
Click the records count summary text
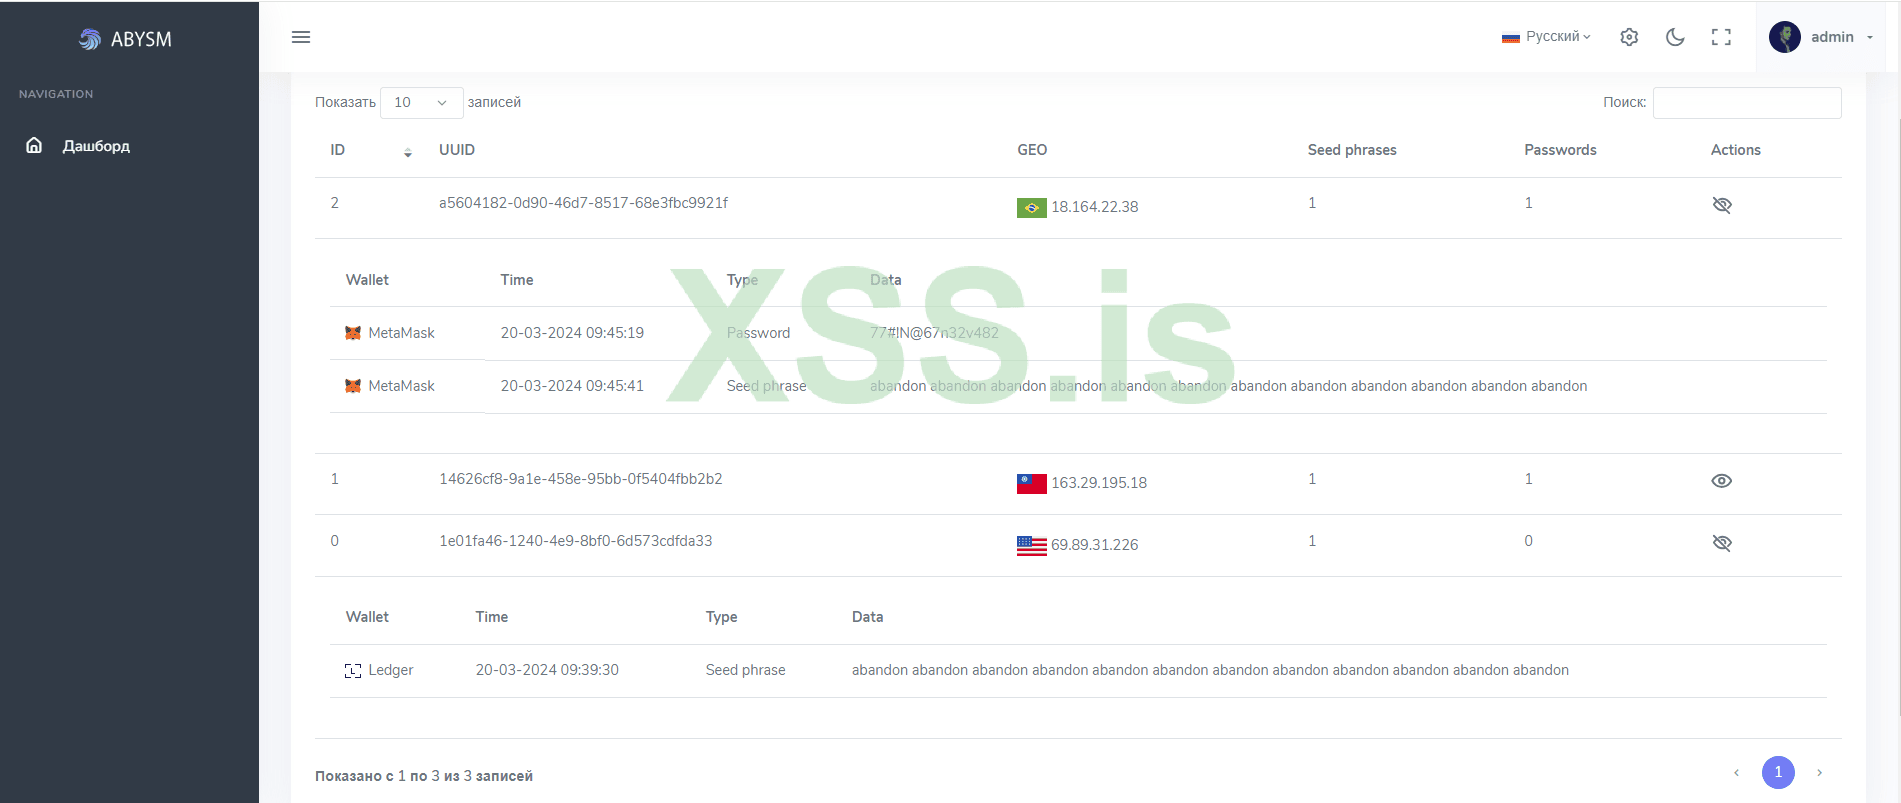pyautogui.click(x=424, y=776)
